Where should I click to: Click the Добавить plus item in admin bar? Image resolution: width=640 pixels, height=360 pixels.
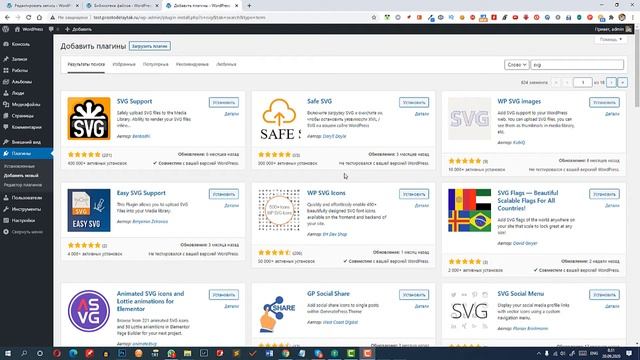[x=78, y=29]
